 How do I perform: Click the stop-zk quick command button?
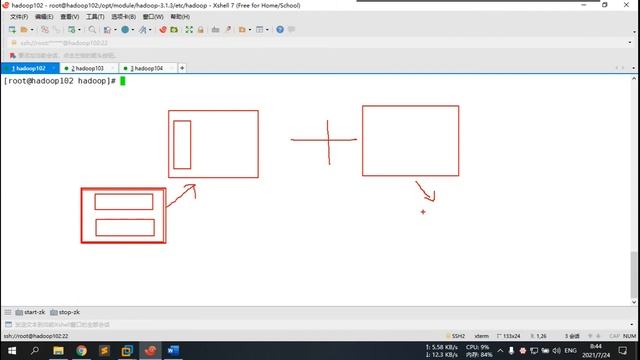65,312
